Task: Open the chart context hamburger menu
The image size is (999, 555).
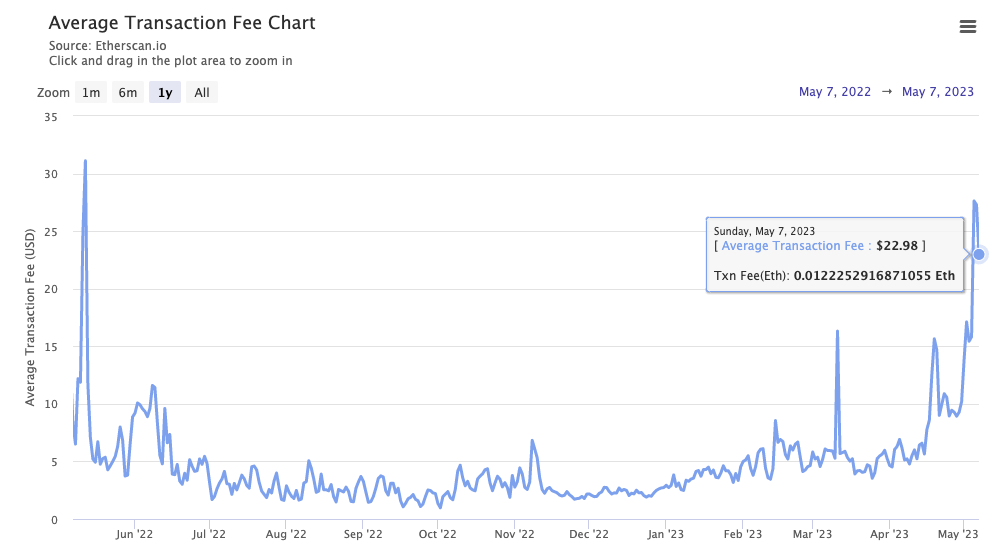Action: tap(967, 27)
